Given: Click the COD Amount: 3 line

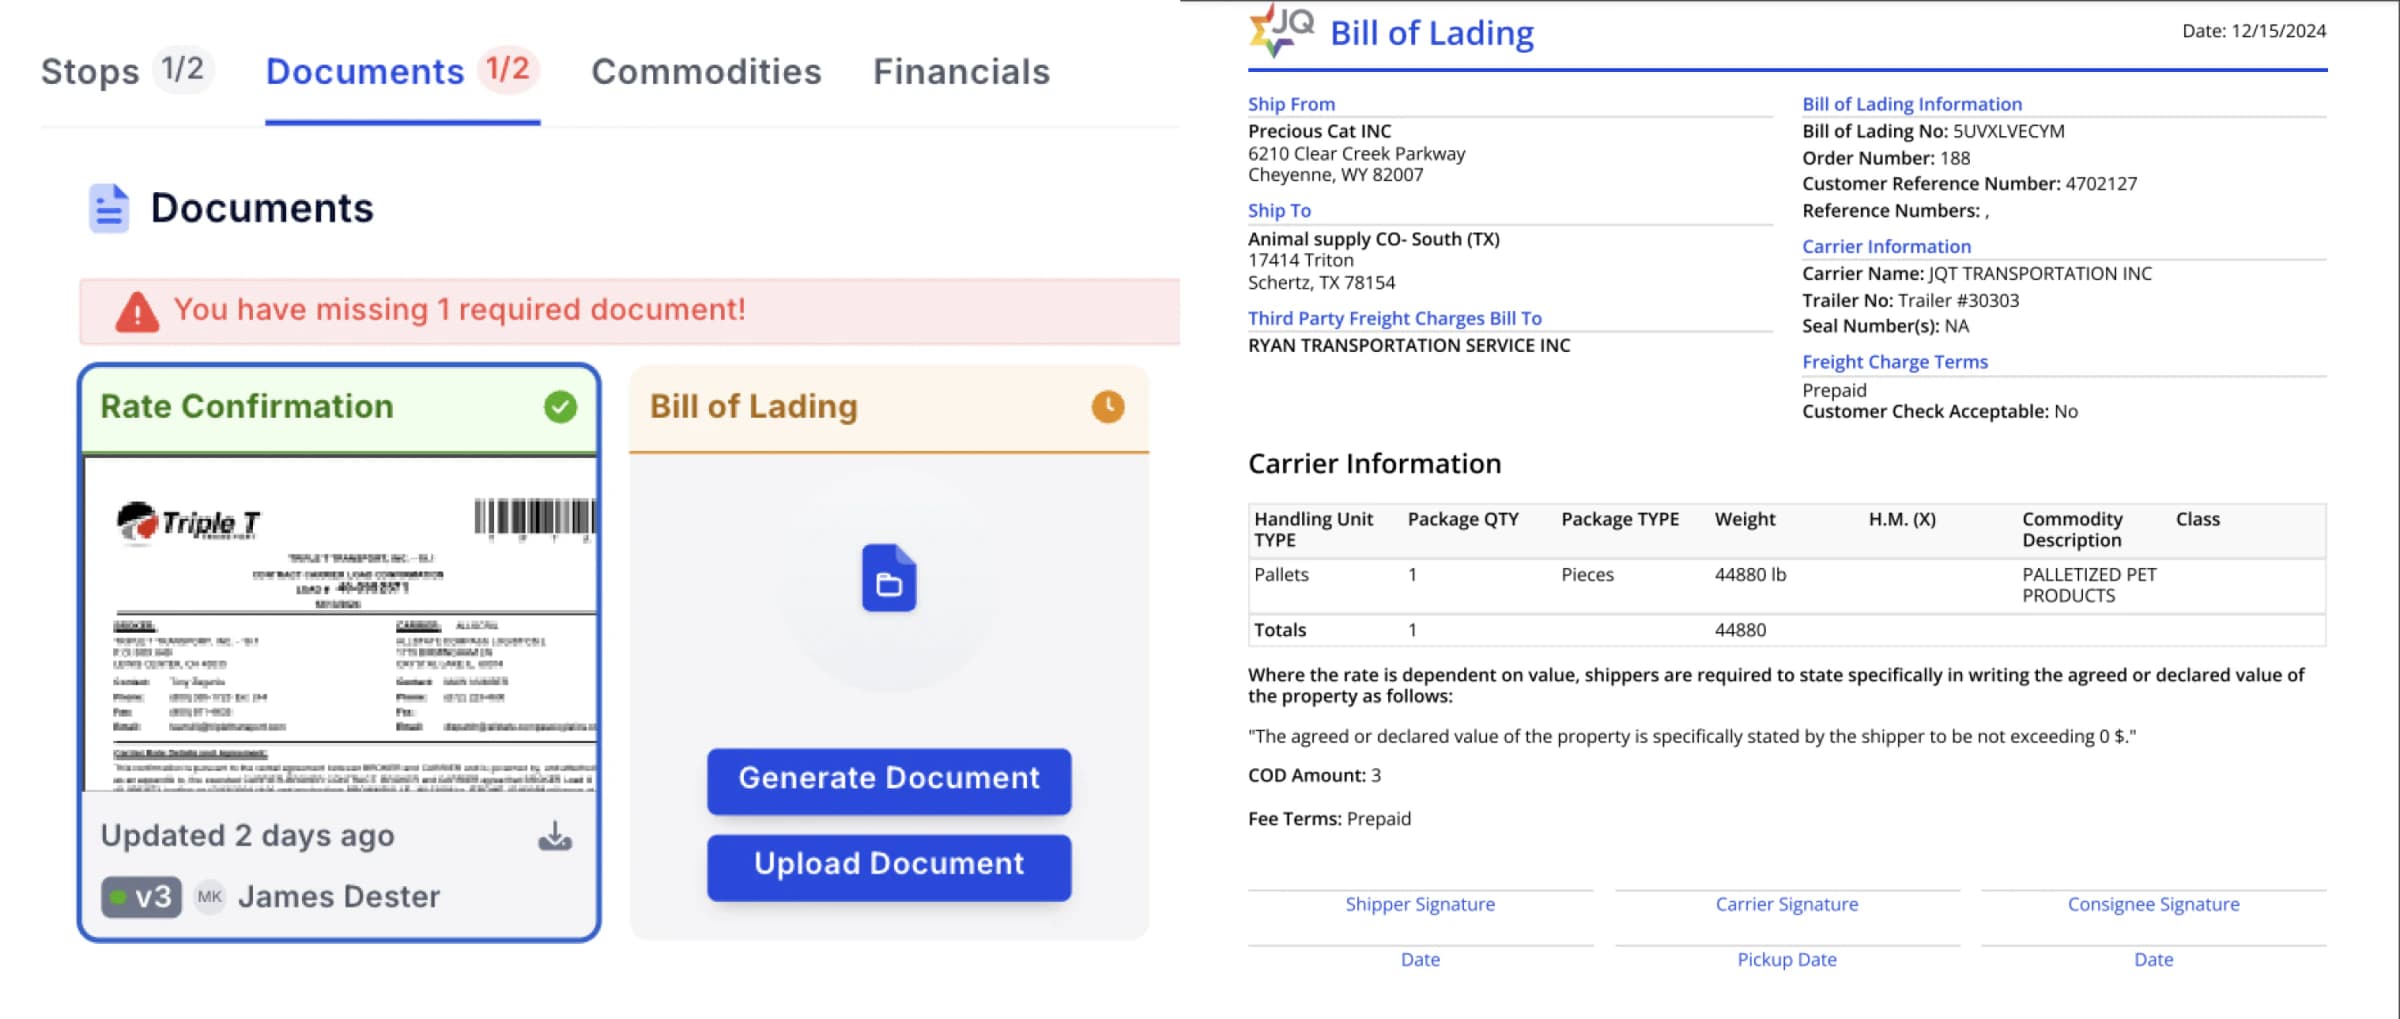Looking at the screenshot, I should coord(1314,776).
